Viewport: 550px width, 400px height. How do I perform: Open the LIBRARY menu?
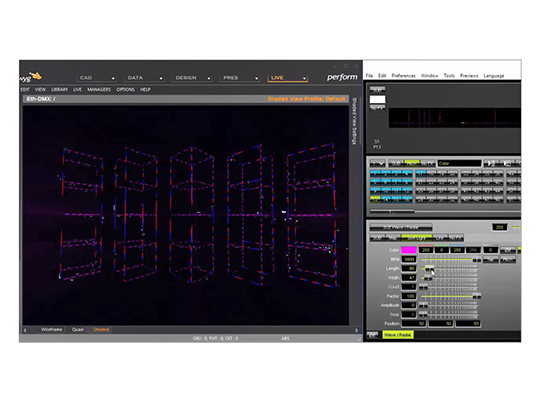[59, 89]
